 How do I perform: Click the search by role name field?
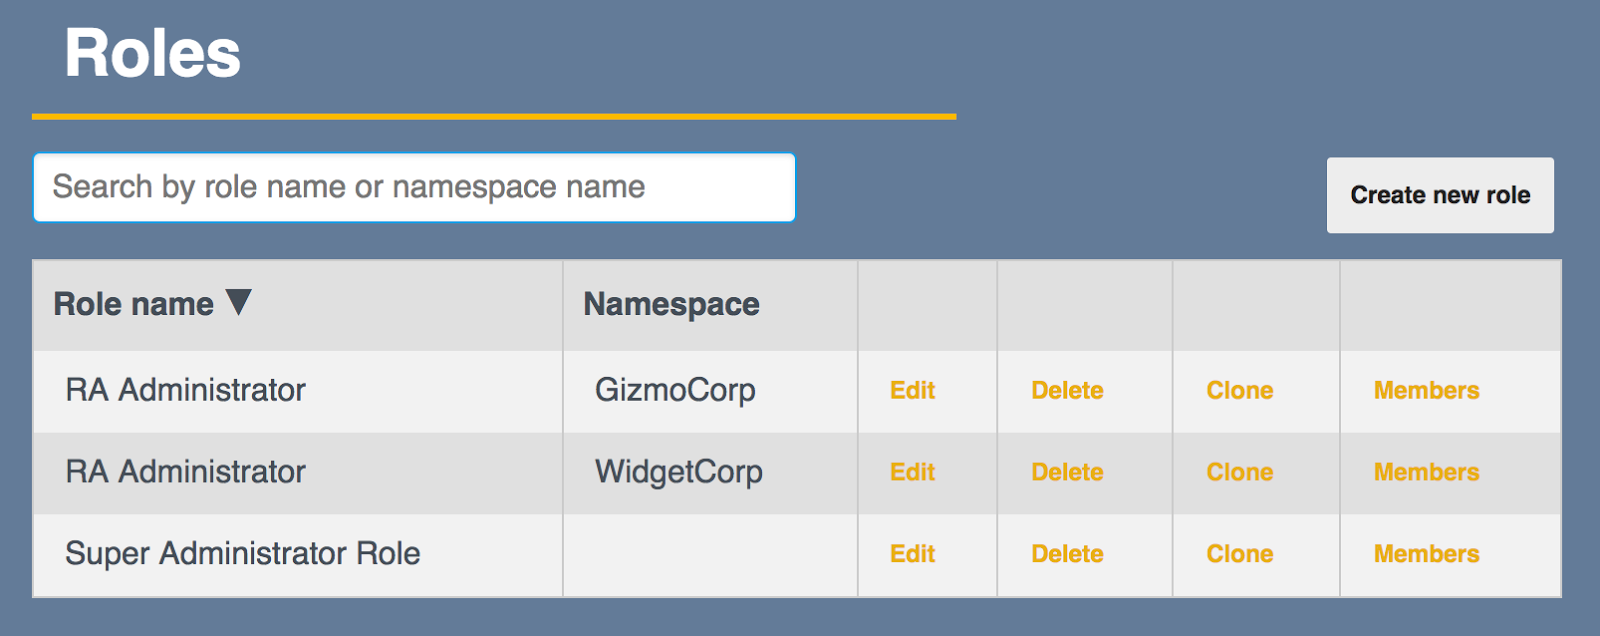(x=413, y=187)
